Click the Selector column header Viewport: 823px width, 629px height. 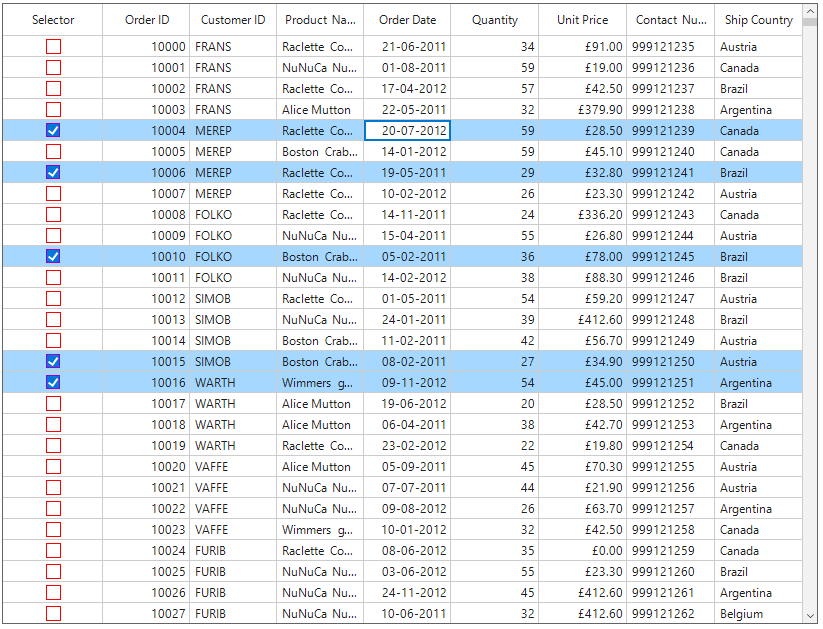coord(52,20)
